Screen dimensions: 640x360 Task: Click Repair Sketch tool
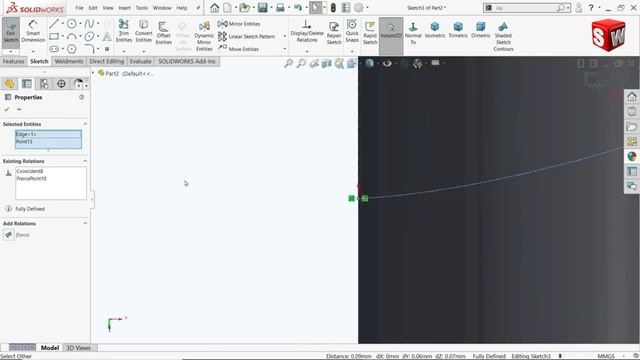pos(334,33)
